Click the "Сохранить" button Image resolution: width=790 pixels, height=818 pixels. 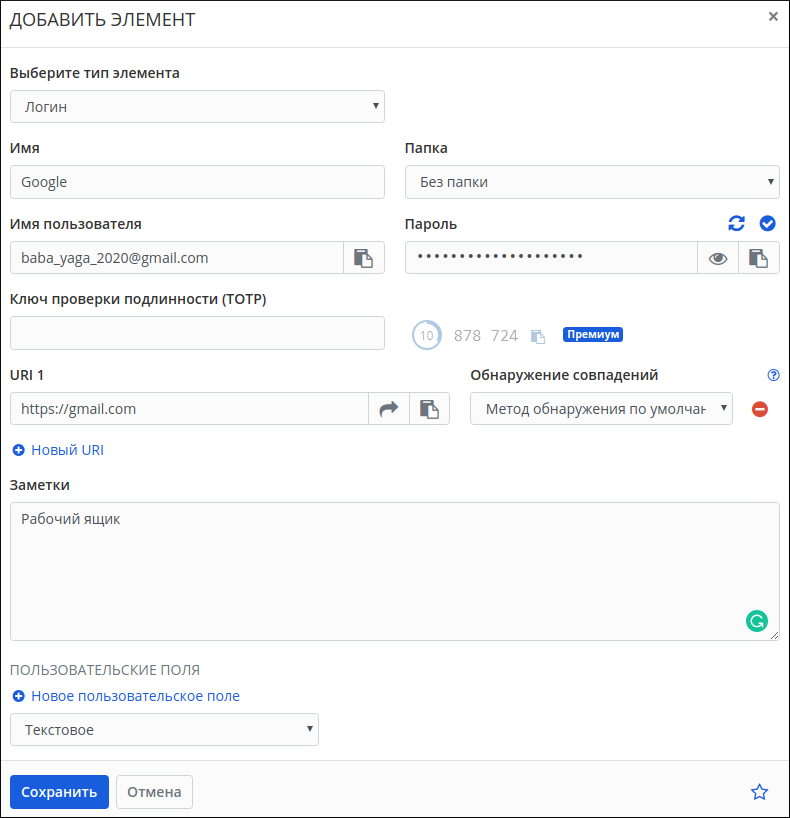click(x=59, y=792)
